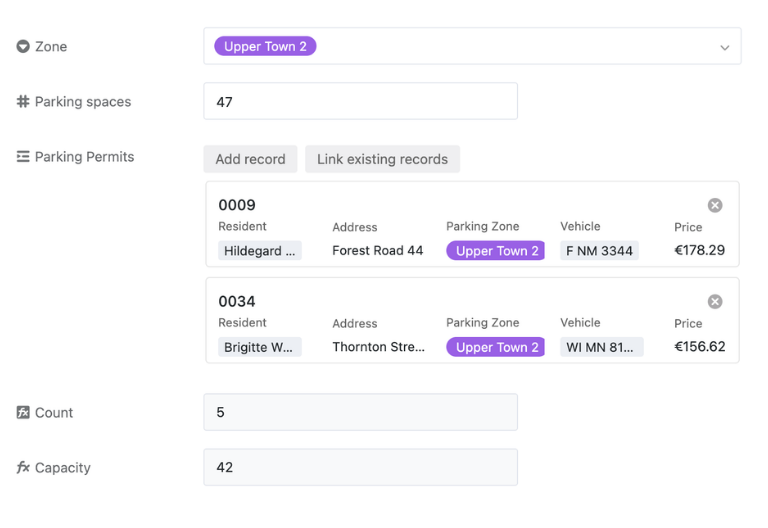Click the Parking Permits linked-record icon

point(23,157)
